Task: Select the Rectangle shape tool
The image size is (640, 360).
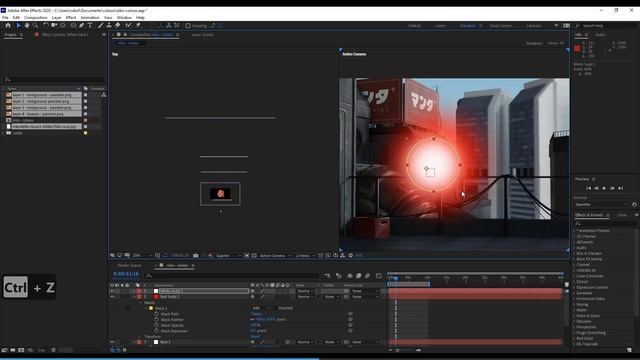Action: click(73, 25)
